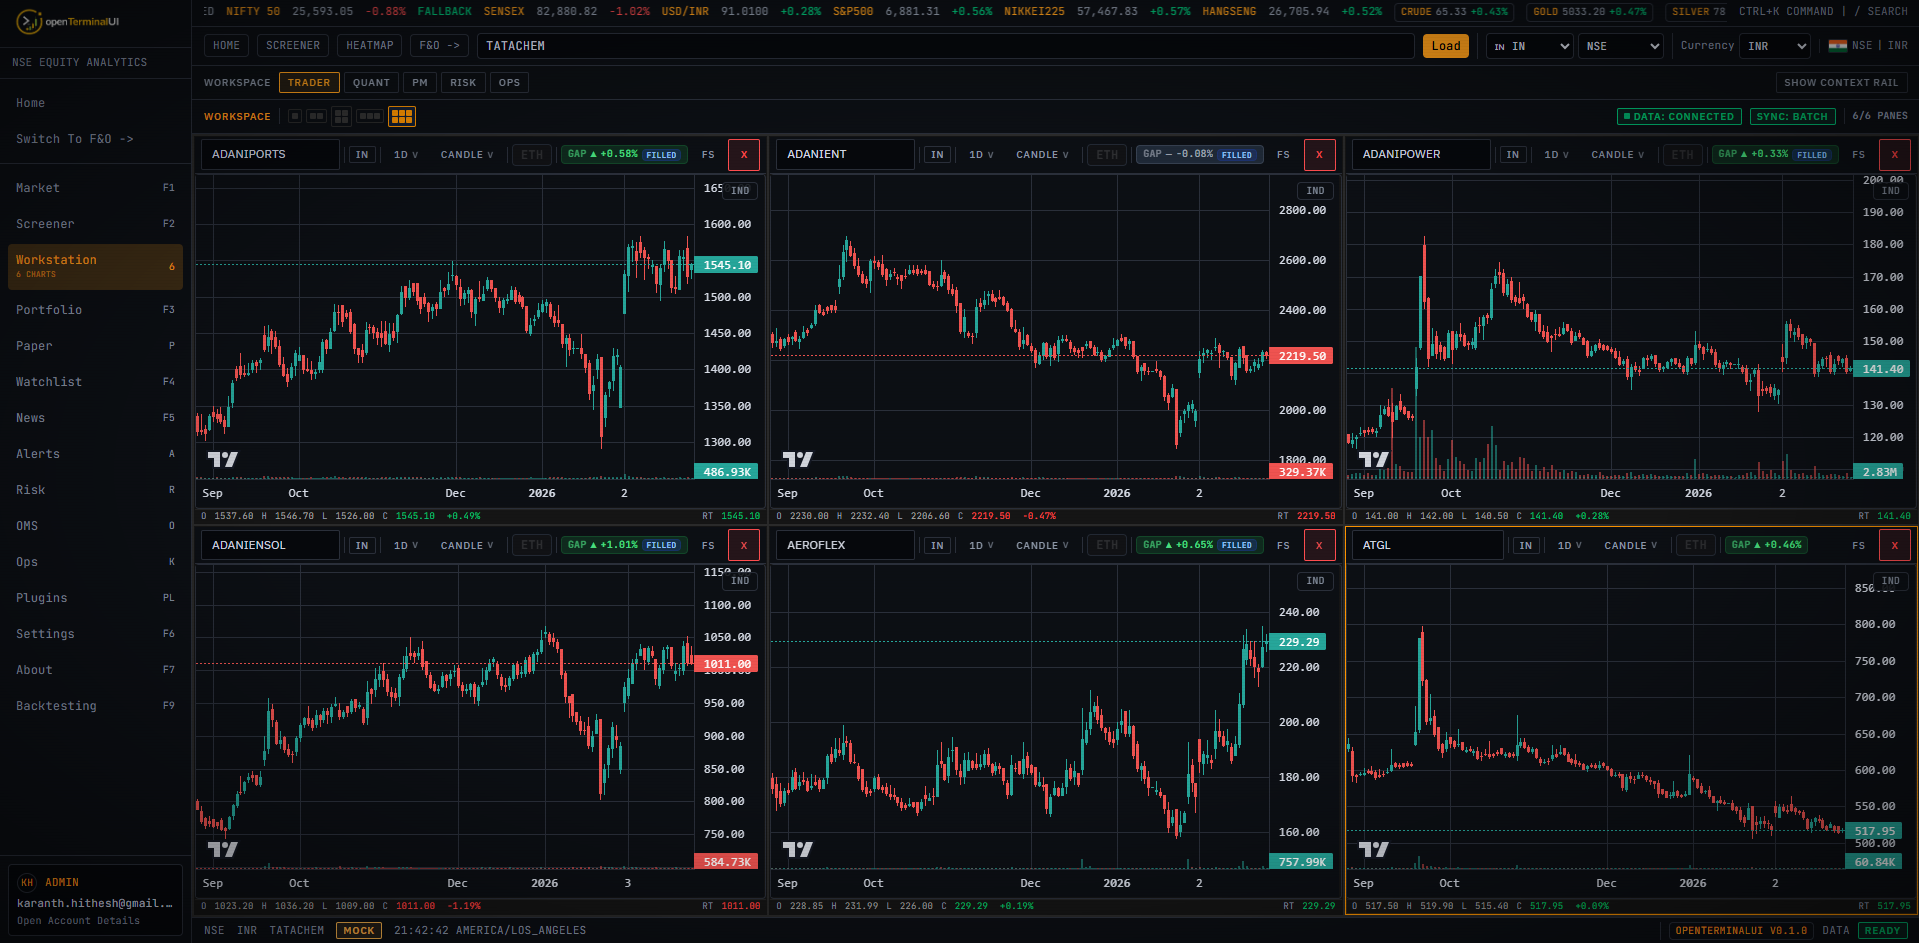Open fullscreen FS for ADANIENSOL chart
This screenshot has width=1919, height=943.
click(x=708, y=545)
